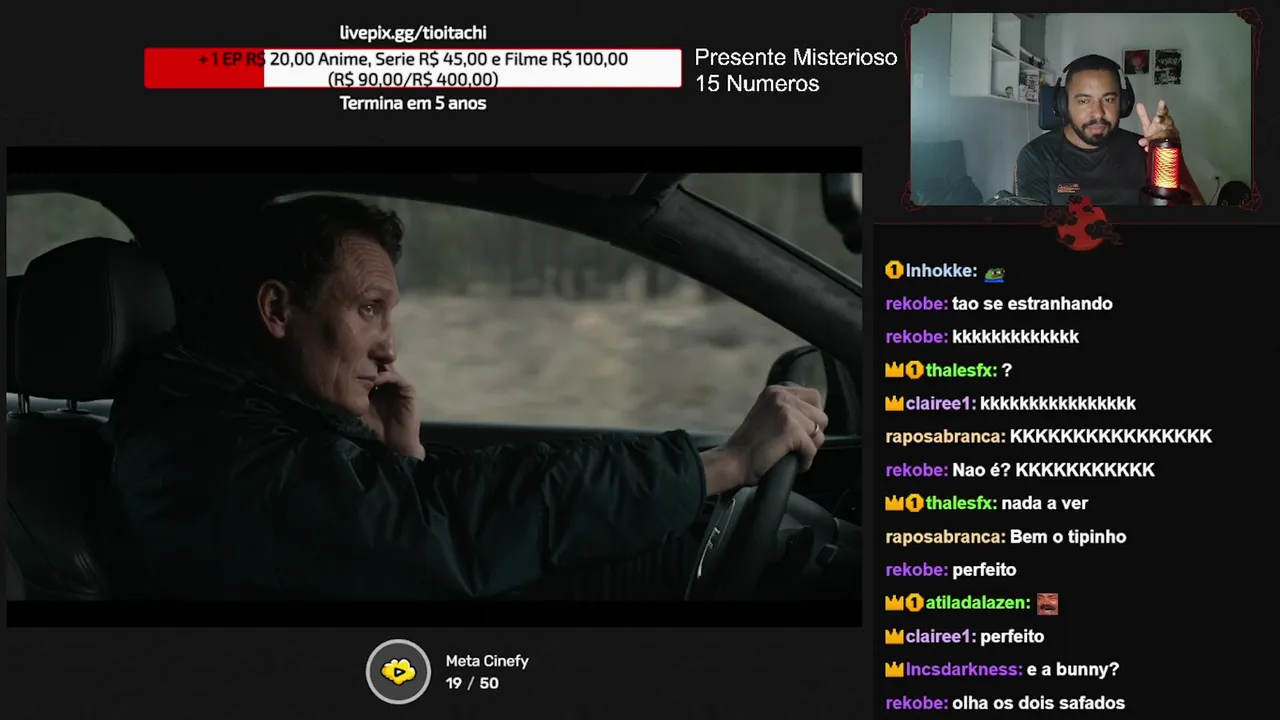This screenshot has width=1280, height=720.
Task: Click 'Presente Misterioso' text
Action: [x=796, y=58]
